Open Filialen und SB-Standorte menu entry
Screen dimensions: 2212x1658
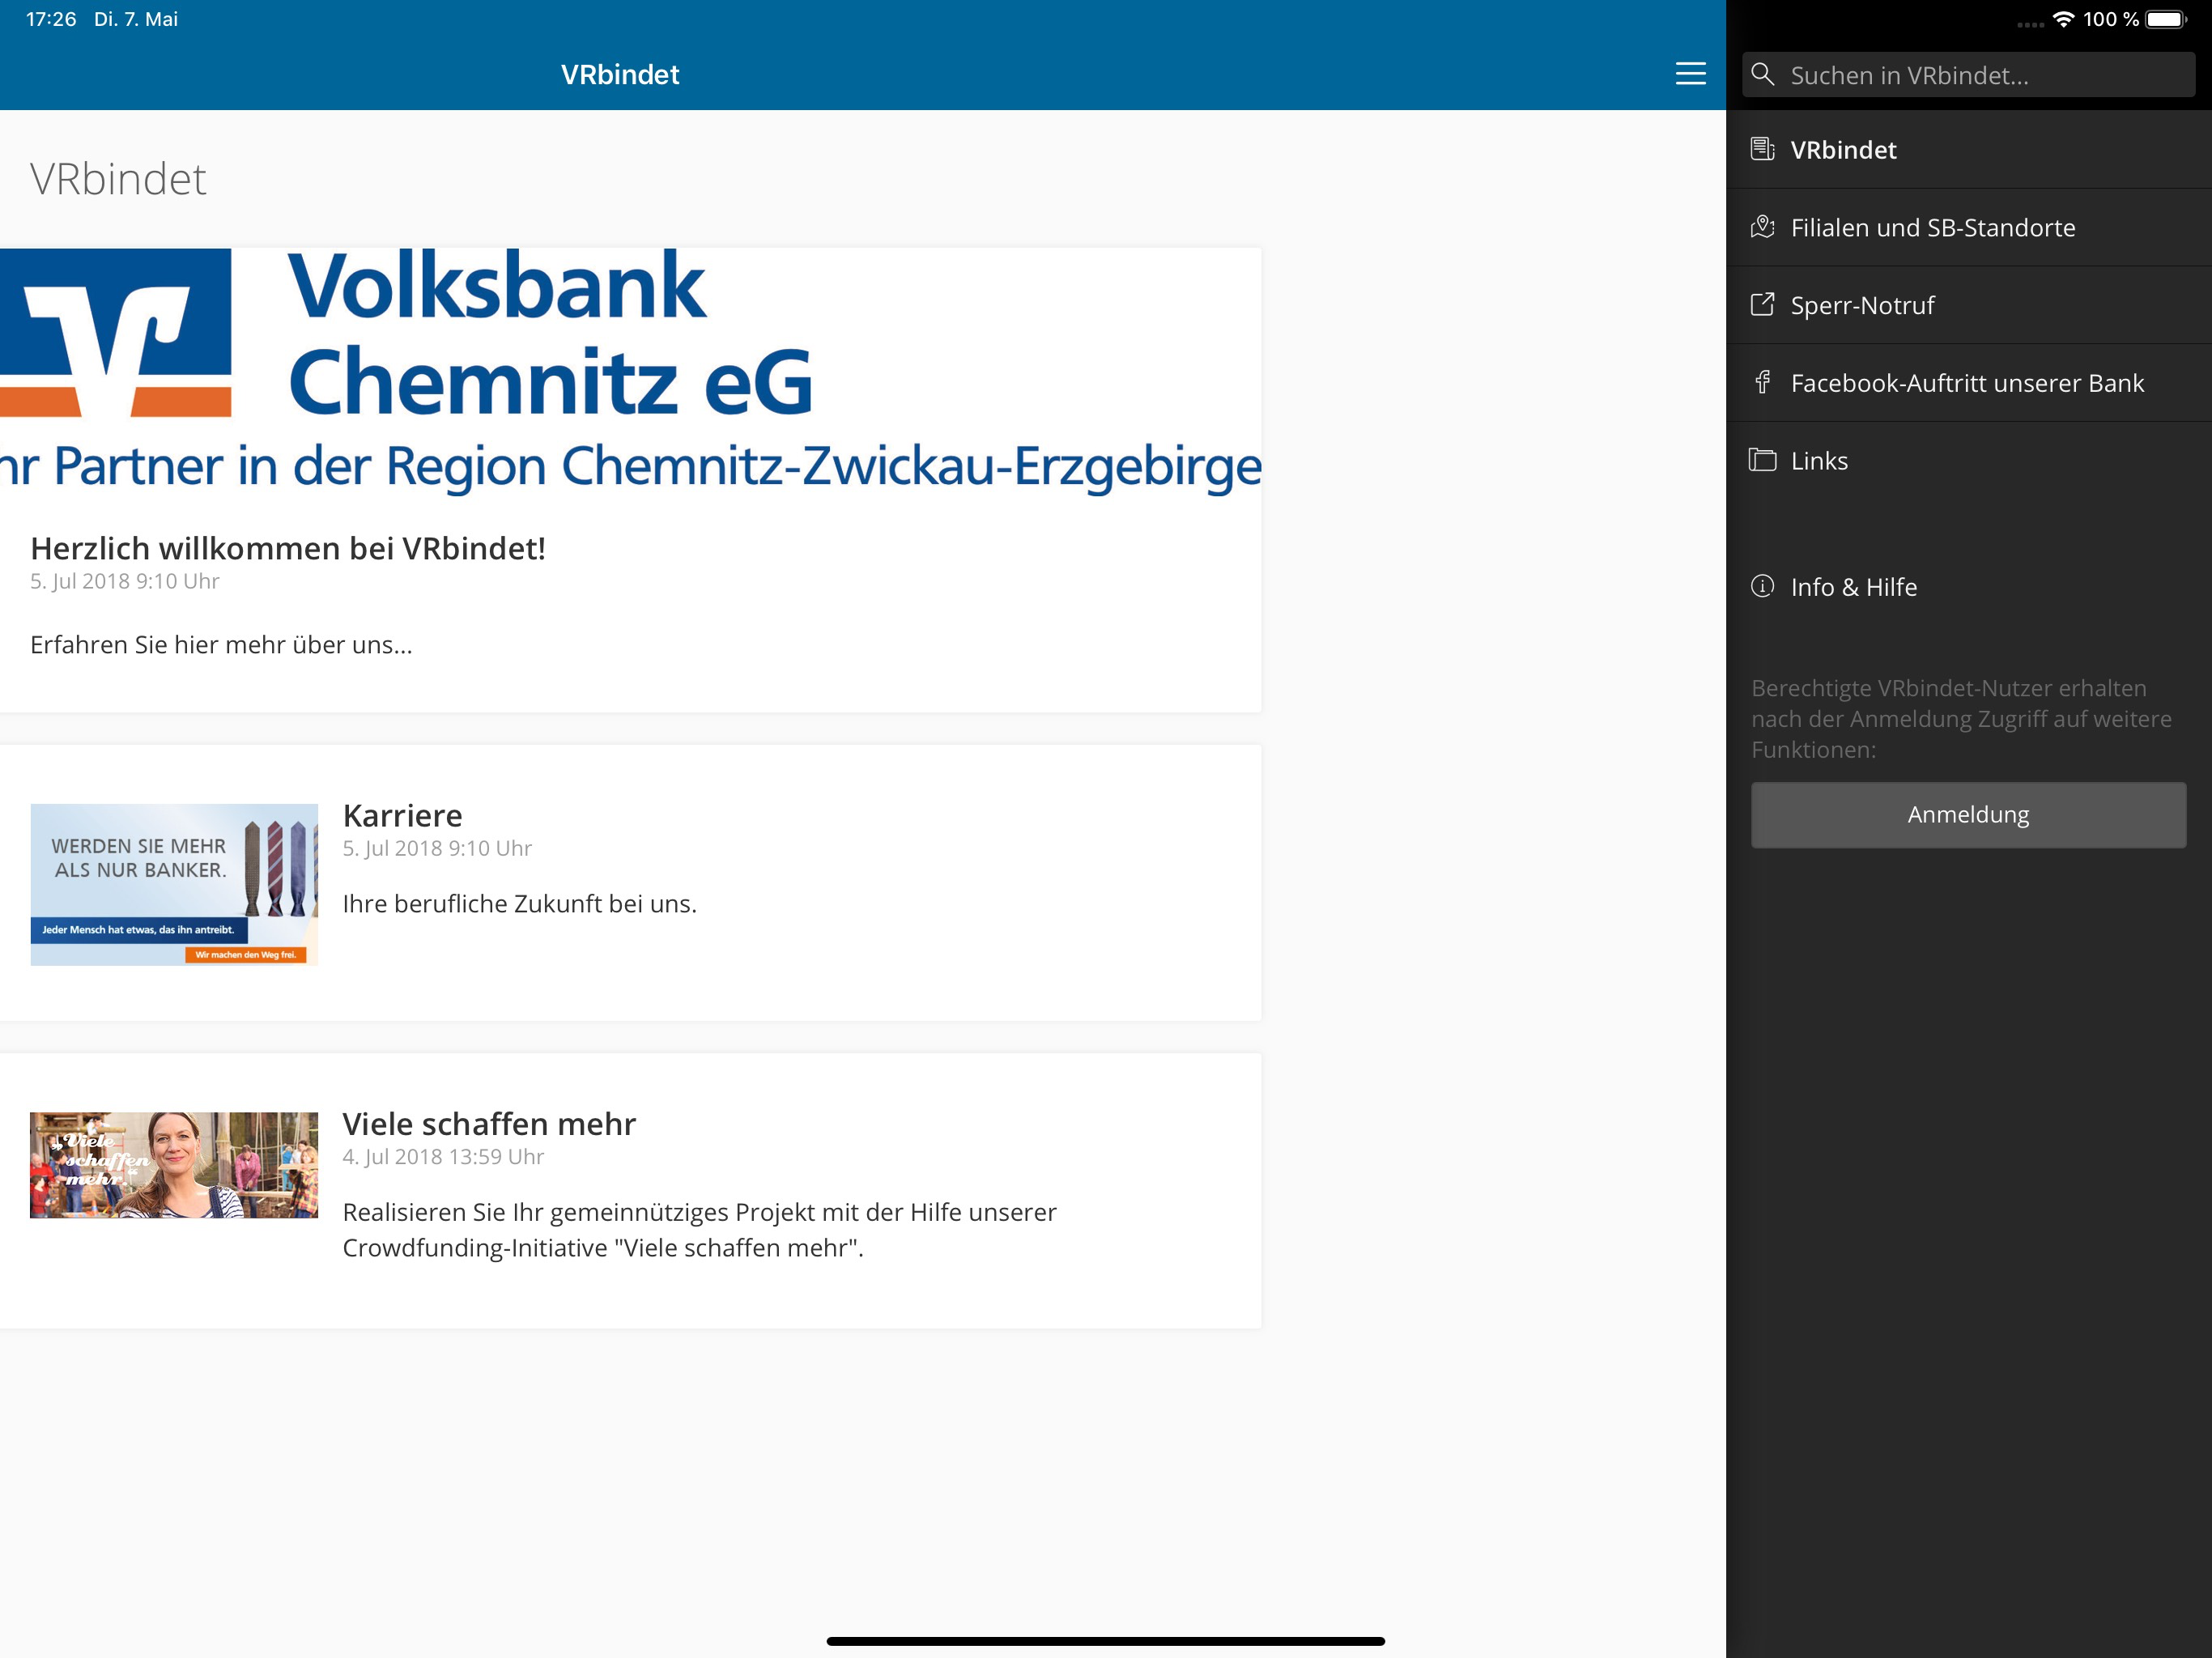[1969, 227]
